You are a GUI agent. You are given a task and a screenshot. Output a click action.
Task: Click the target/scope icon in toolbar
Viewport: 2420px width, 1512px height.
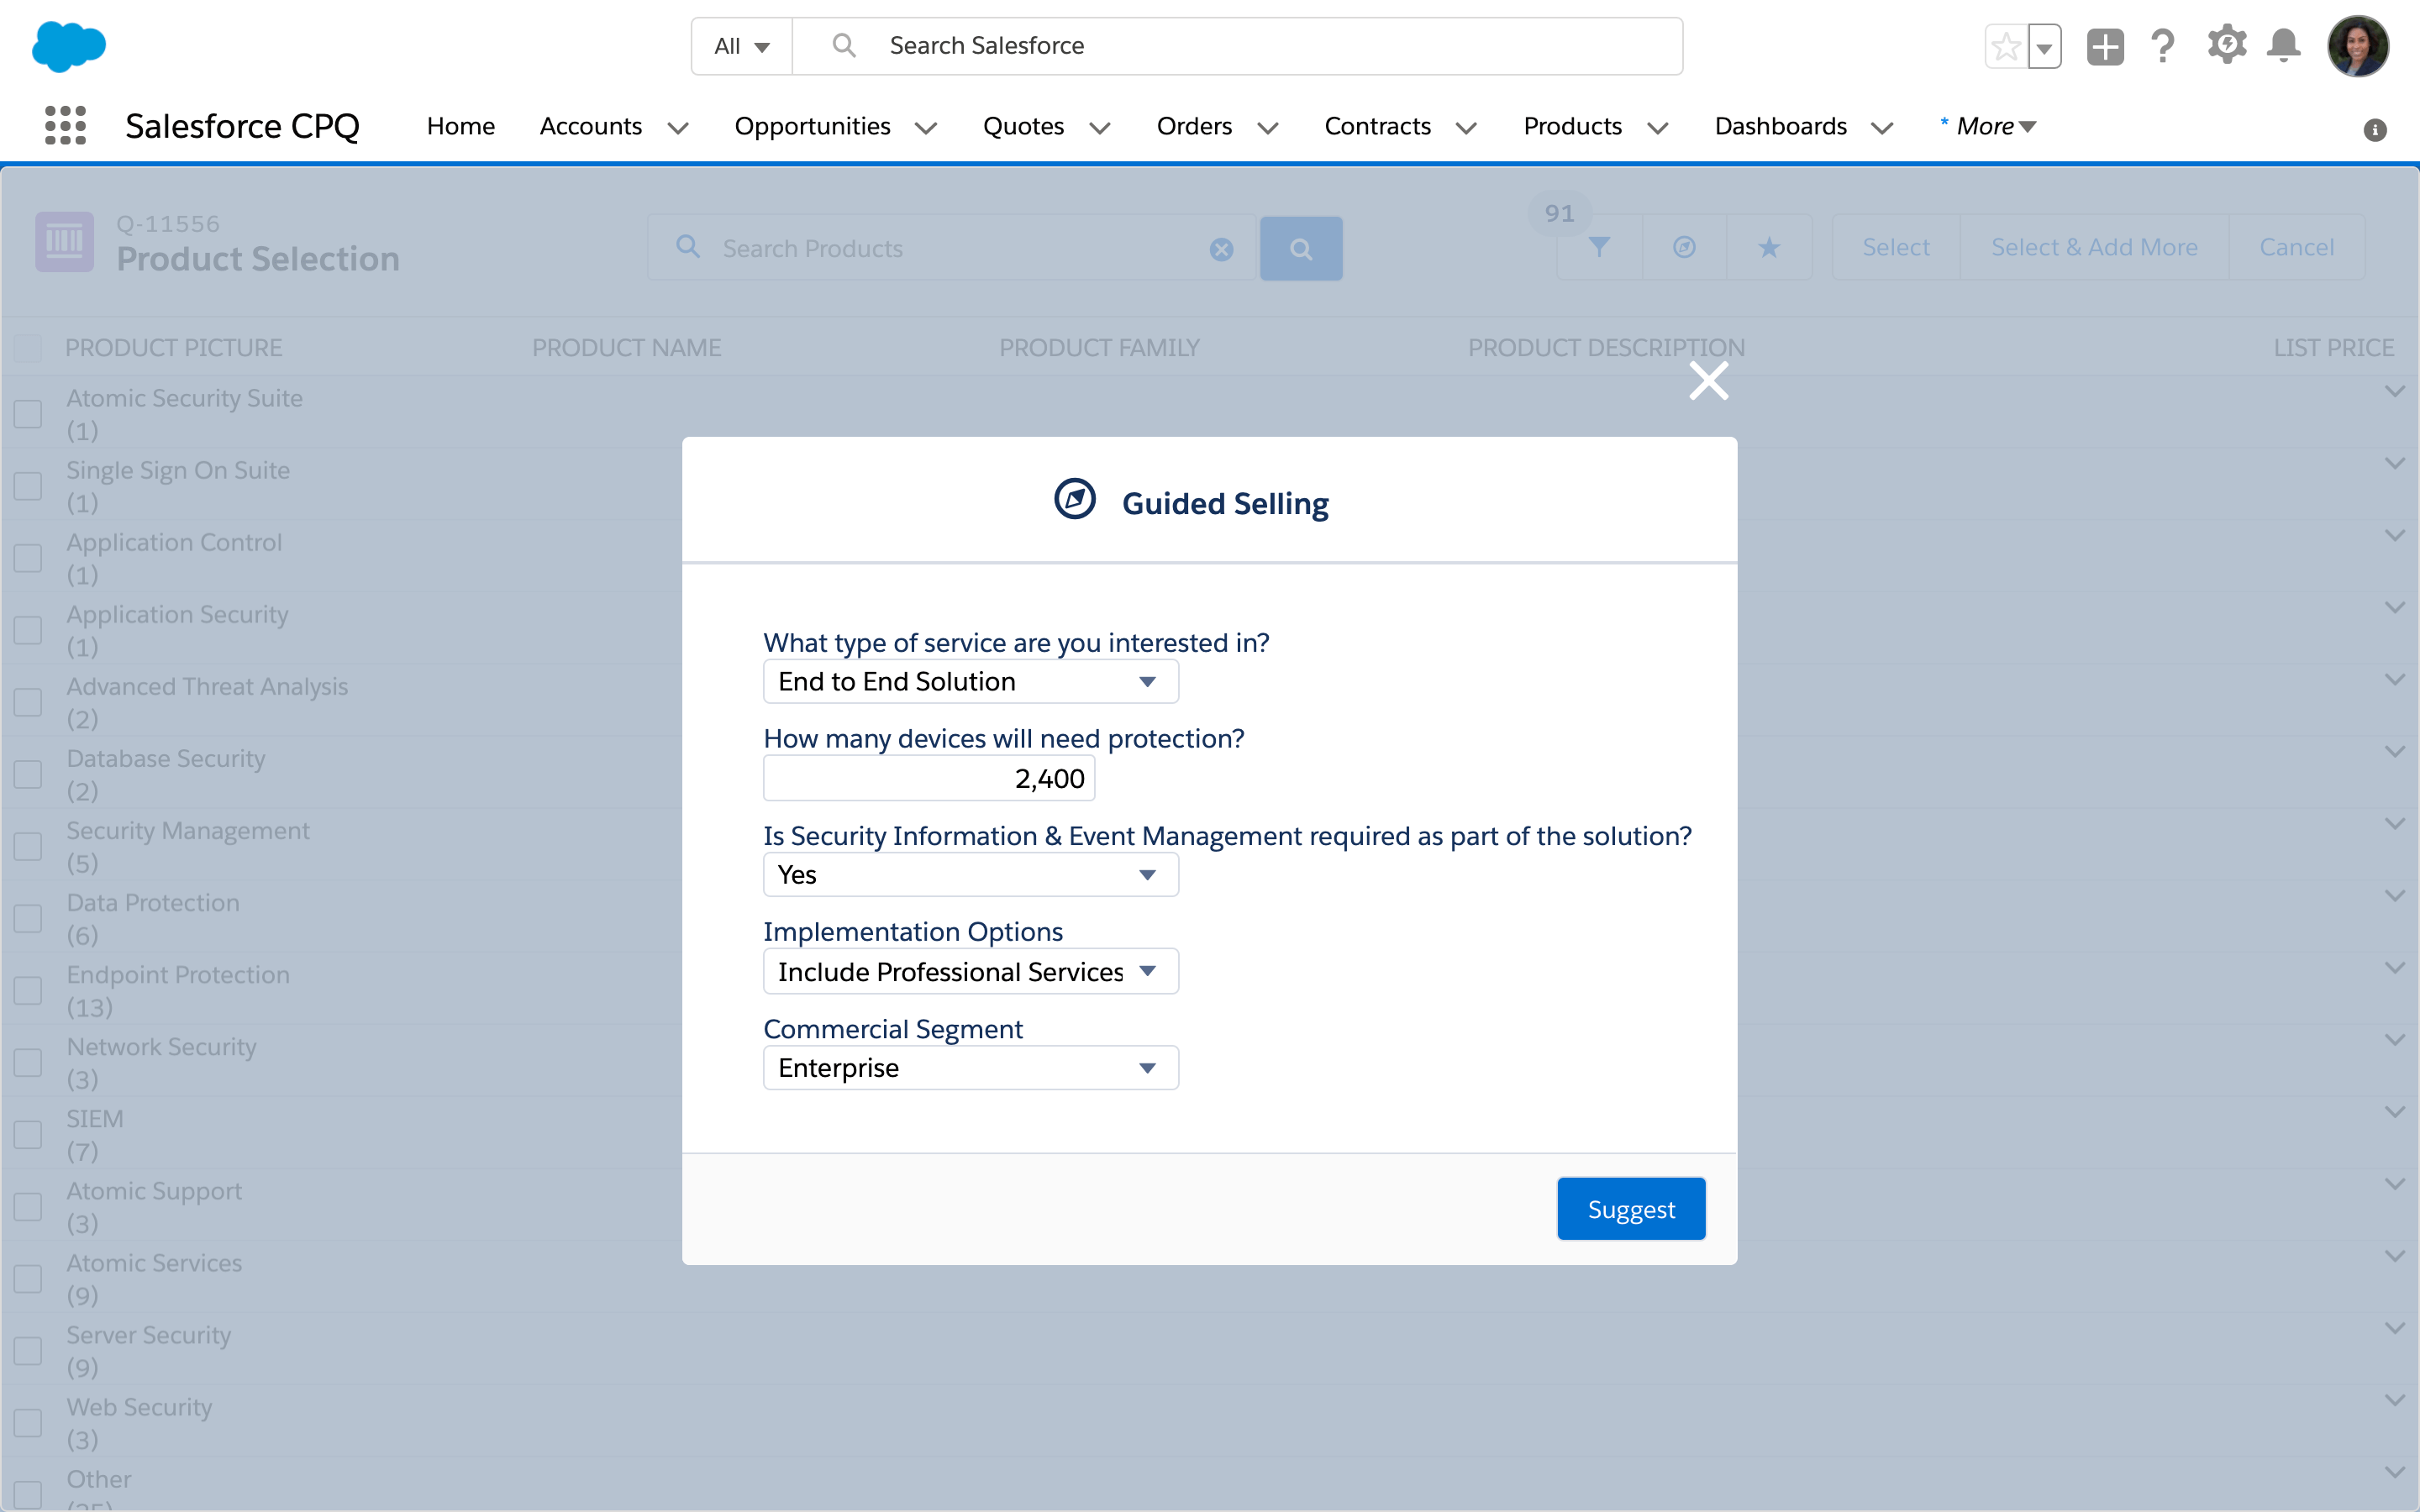click(1681, 247)
